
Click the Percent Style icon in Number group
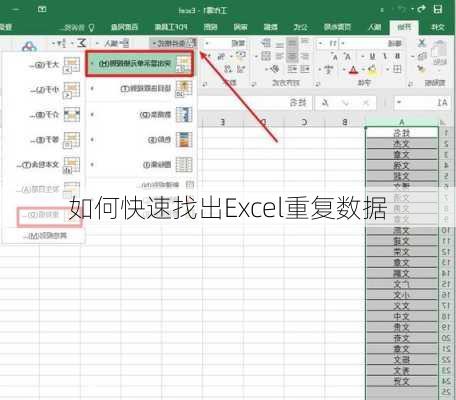(x=222, y=57)
